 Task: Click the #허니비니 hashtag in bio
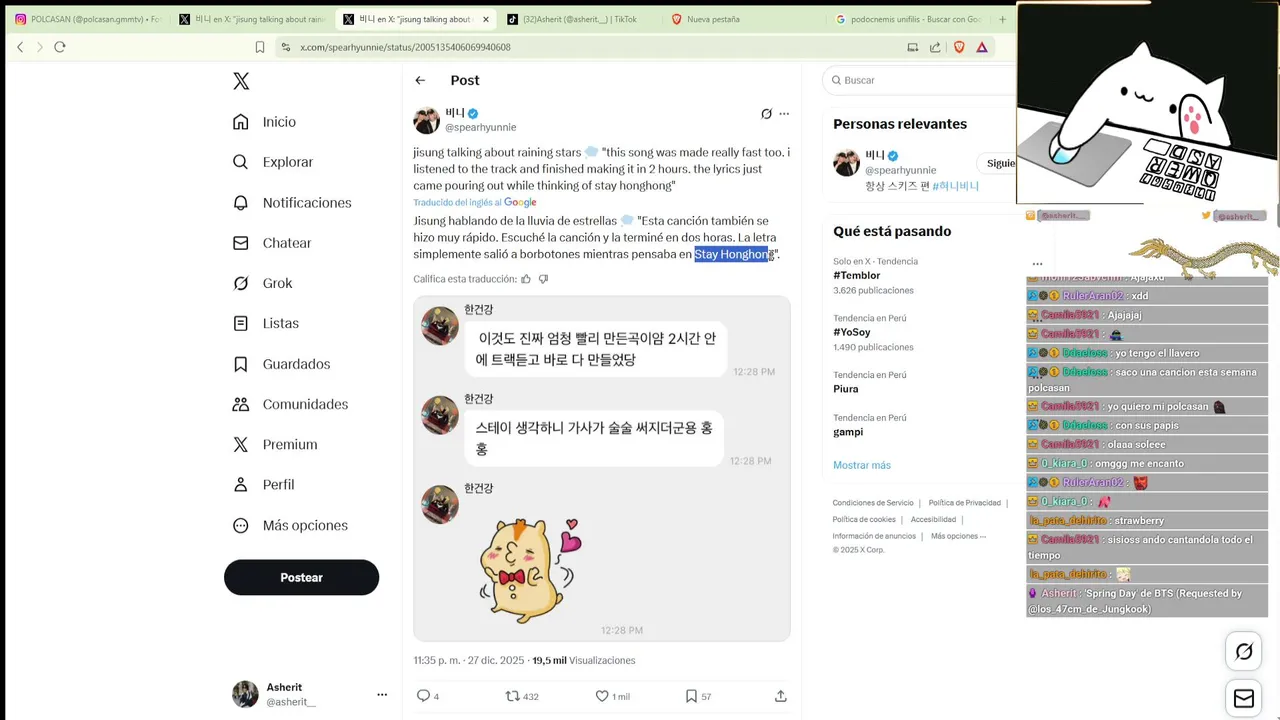coord(955,186)
